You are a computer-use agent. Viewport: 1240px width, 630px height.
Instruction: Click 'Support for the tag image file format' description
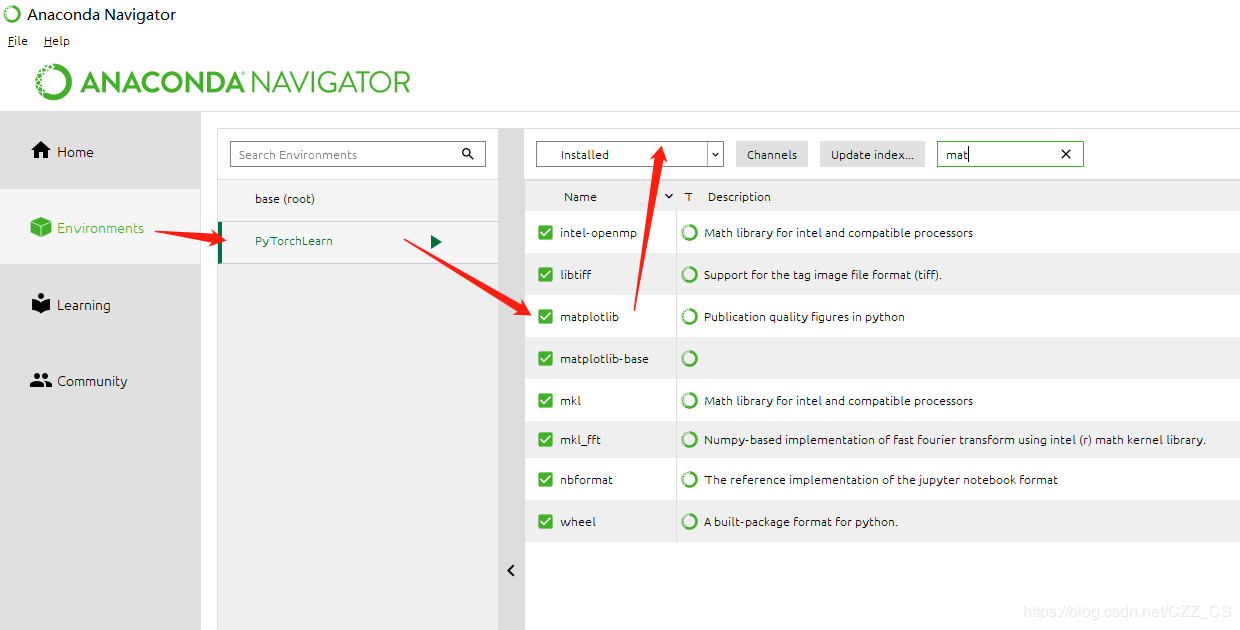coord(822,275)
